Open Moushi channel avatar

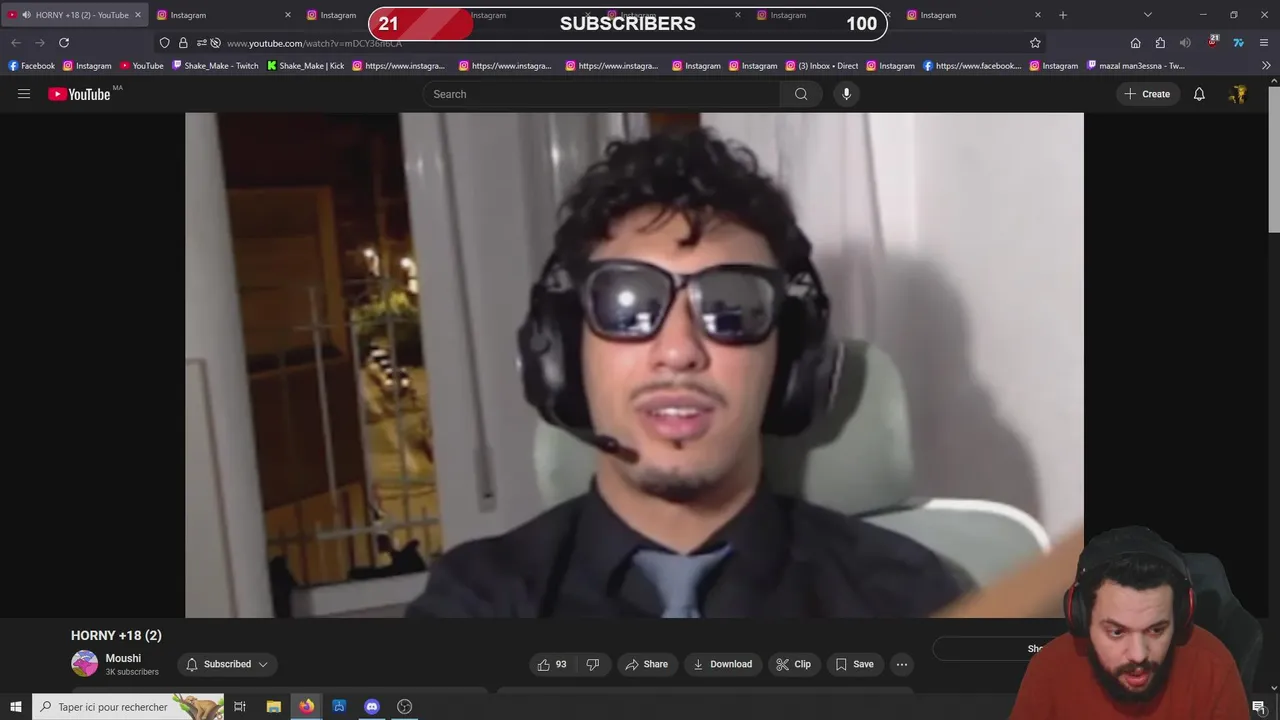point(85,663)
